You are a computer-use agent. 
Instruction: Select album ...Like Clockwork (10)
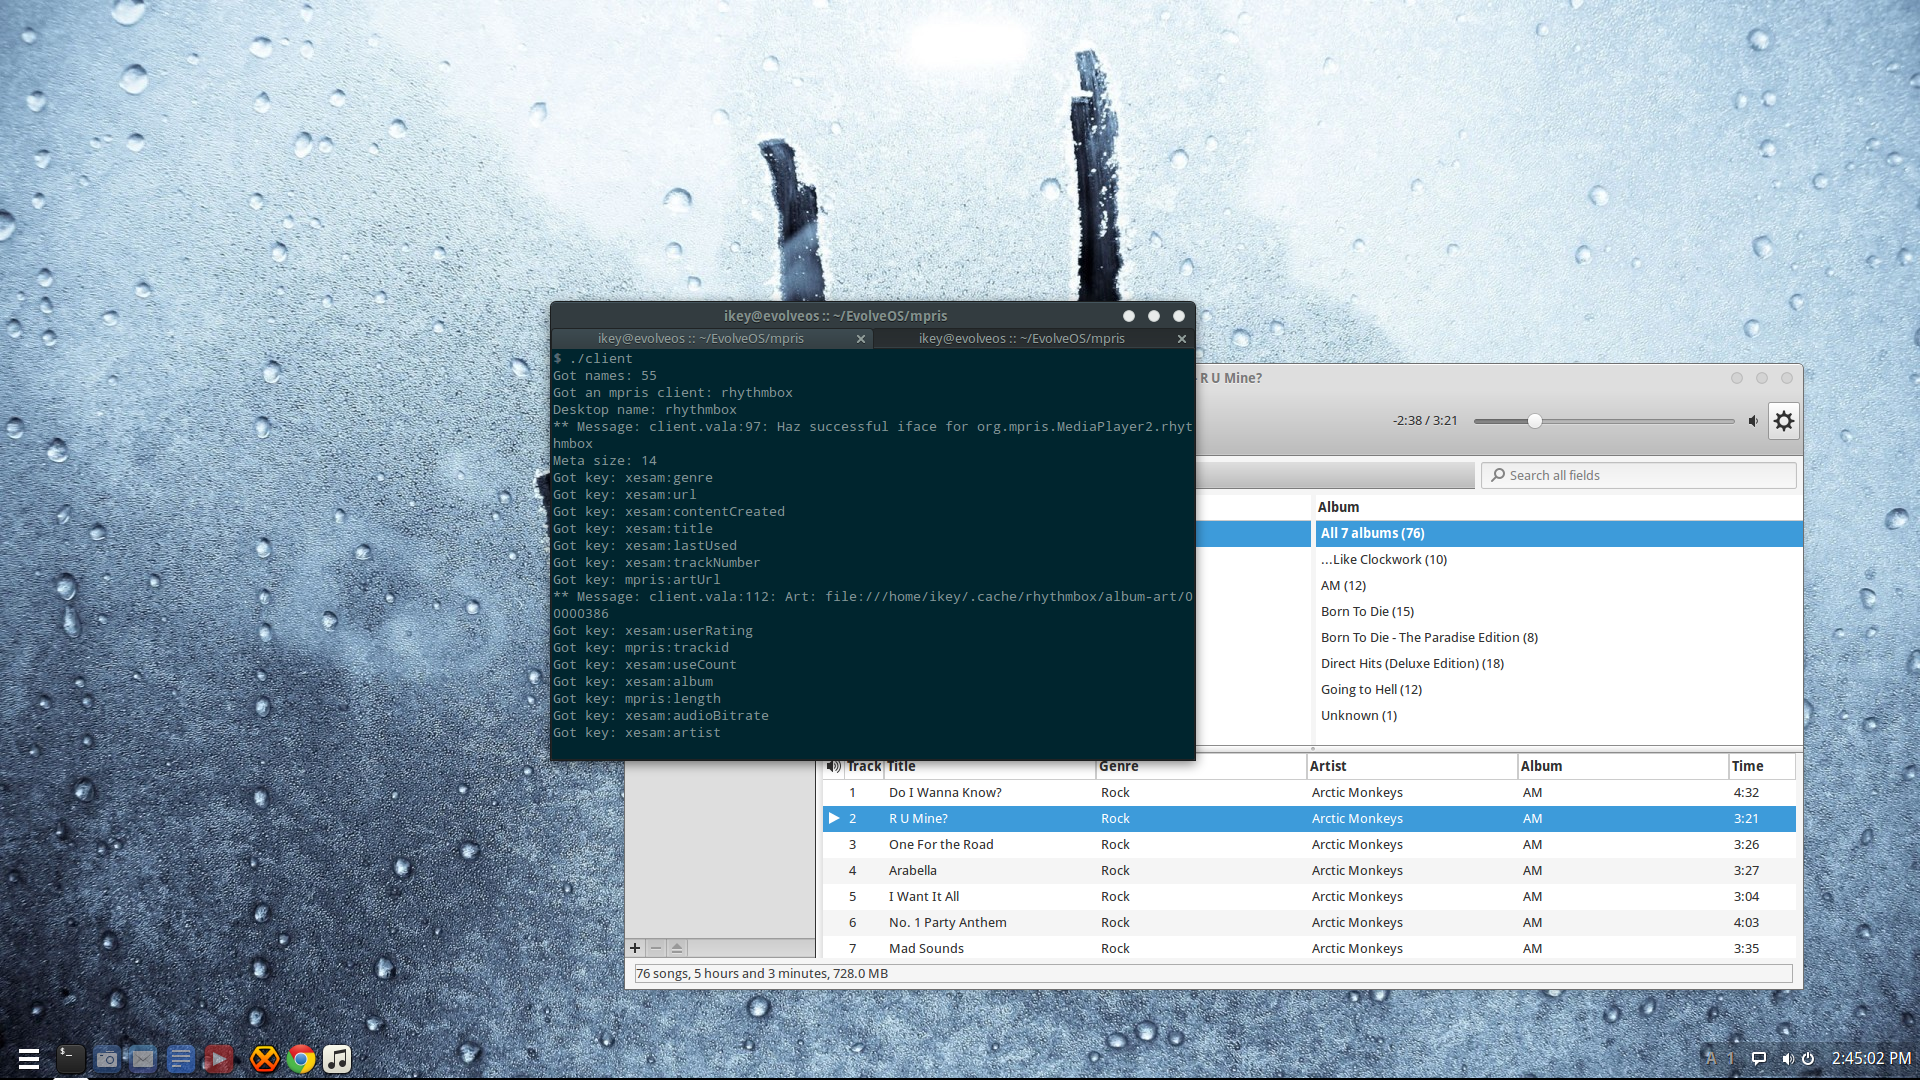click(x=1558, y=559)
